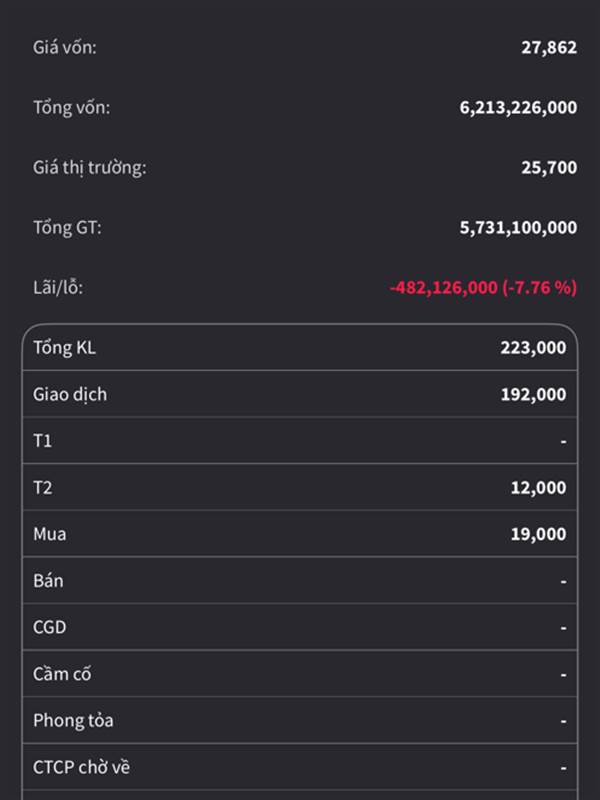Tap the Lãi/lỗ label
This screenshot has height=800, width=600.
(58, 287)
